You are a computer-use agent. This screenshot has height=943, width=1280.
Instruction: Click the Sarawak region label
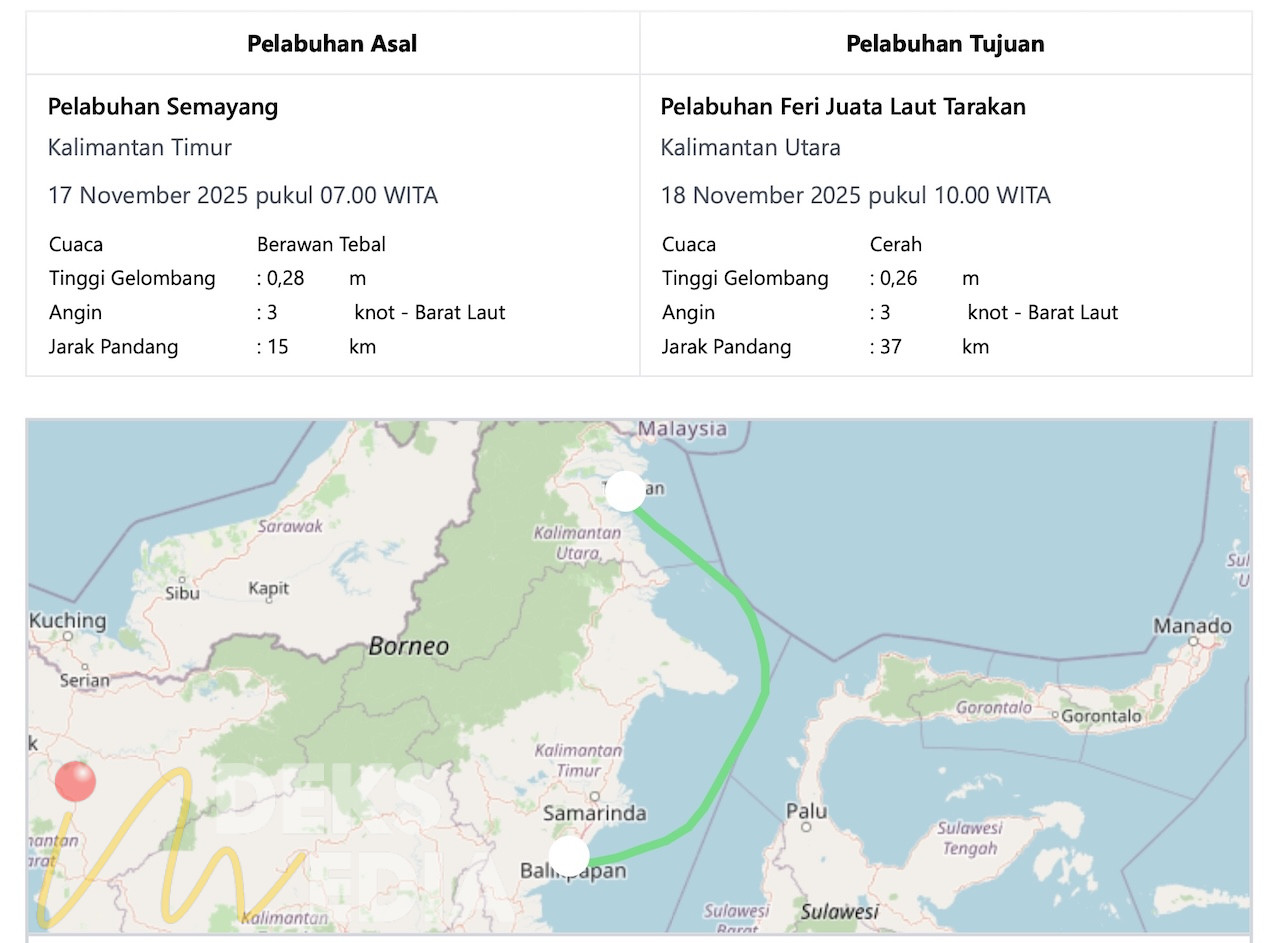(x=290, y=525)
